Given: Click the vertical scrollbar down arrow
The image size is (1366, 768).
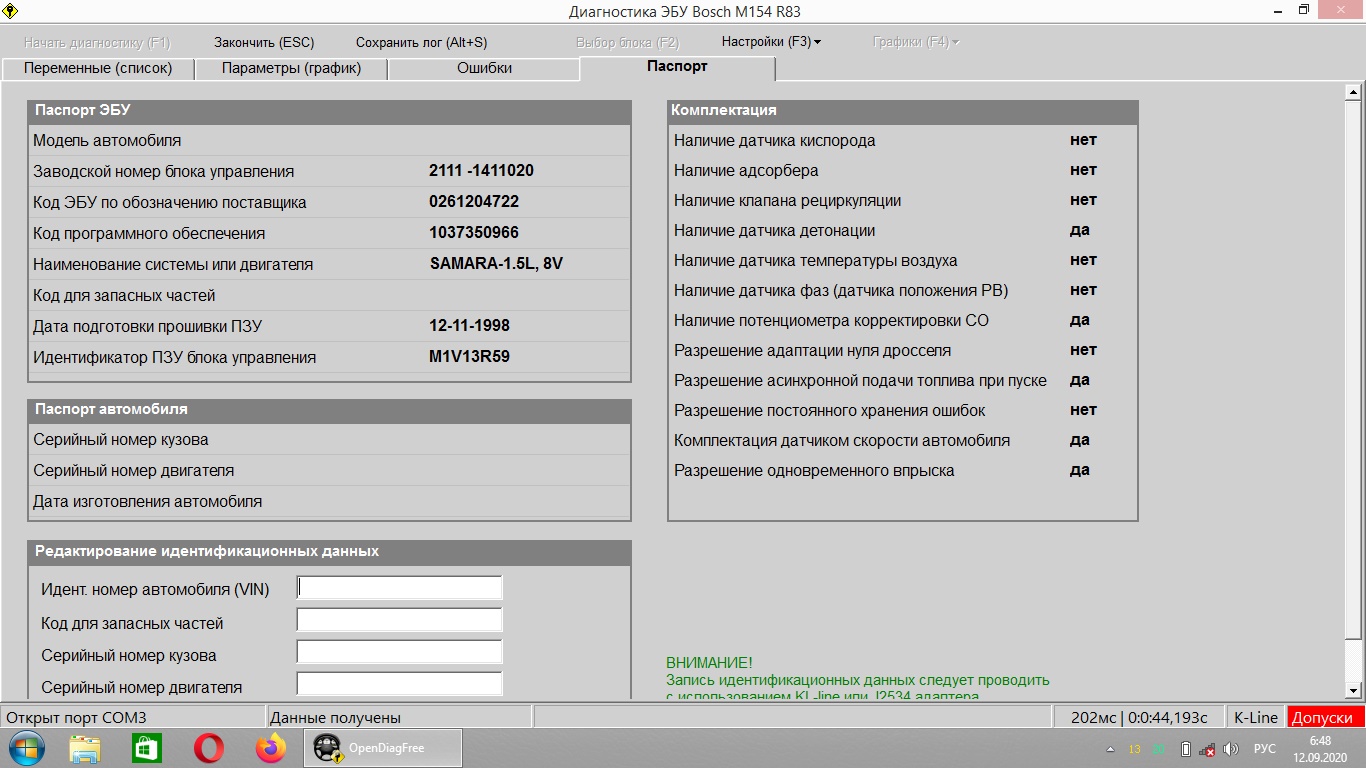Looking at the screenshot, I should 1353,691.
